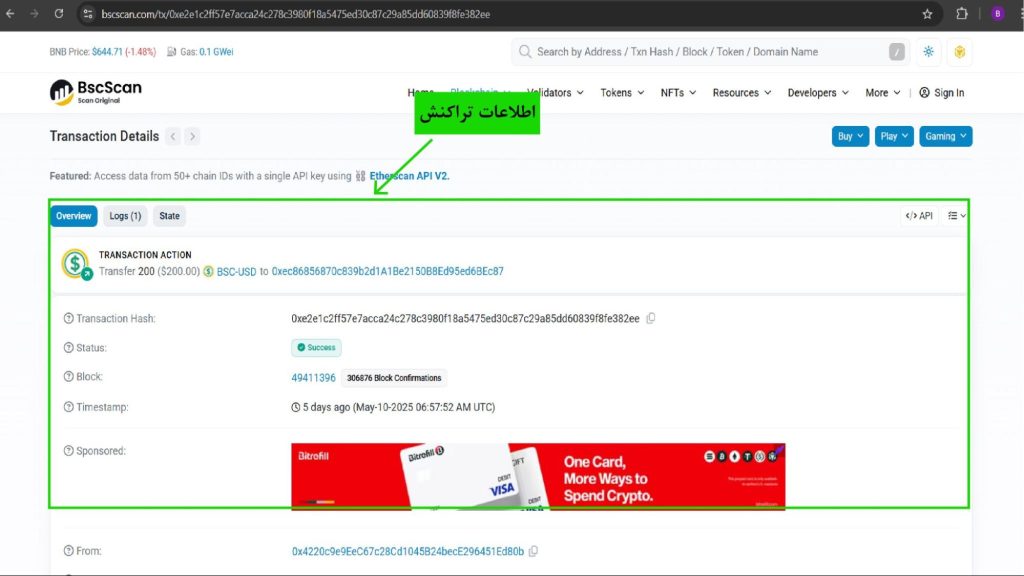Click the BNB chain logo icon

coord(959,52)
